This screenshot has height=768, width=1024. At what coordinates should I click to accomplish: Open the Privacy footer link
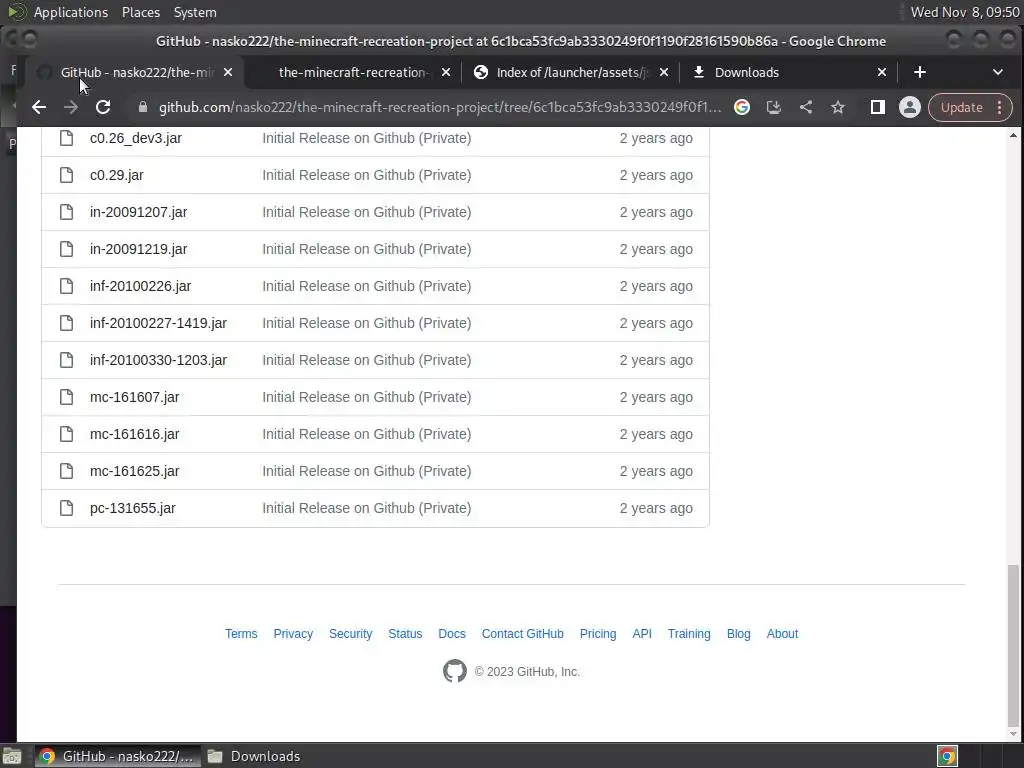pos(293,633)
